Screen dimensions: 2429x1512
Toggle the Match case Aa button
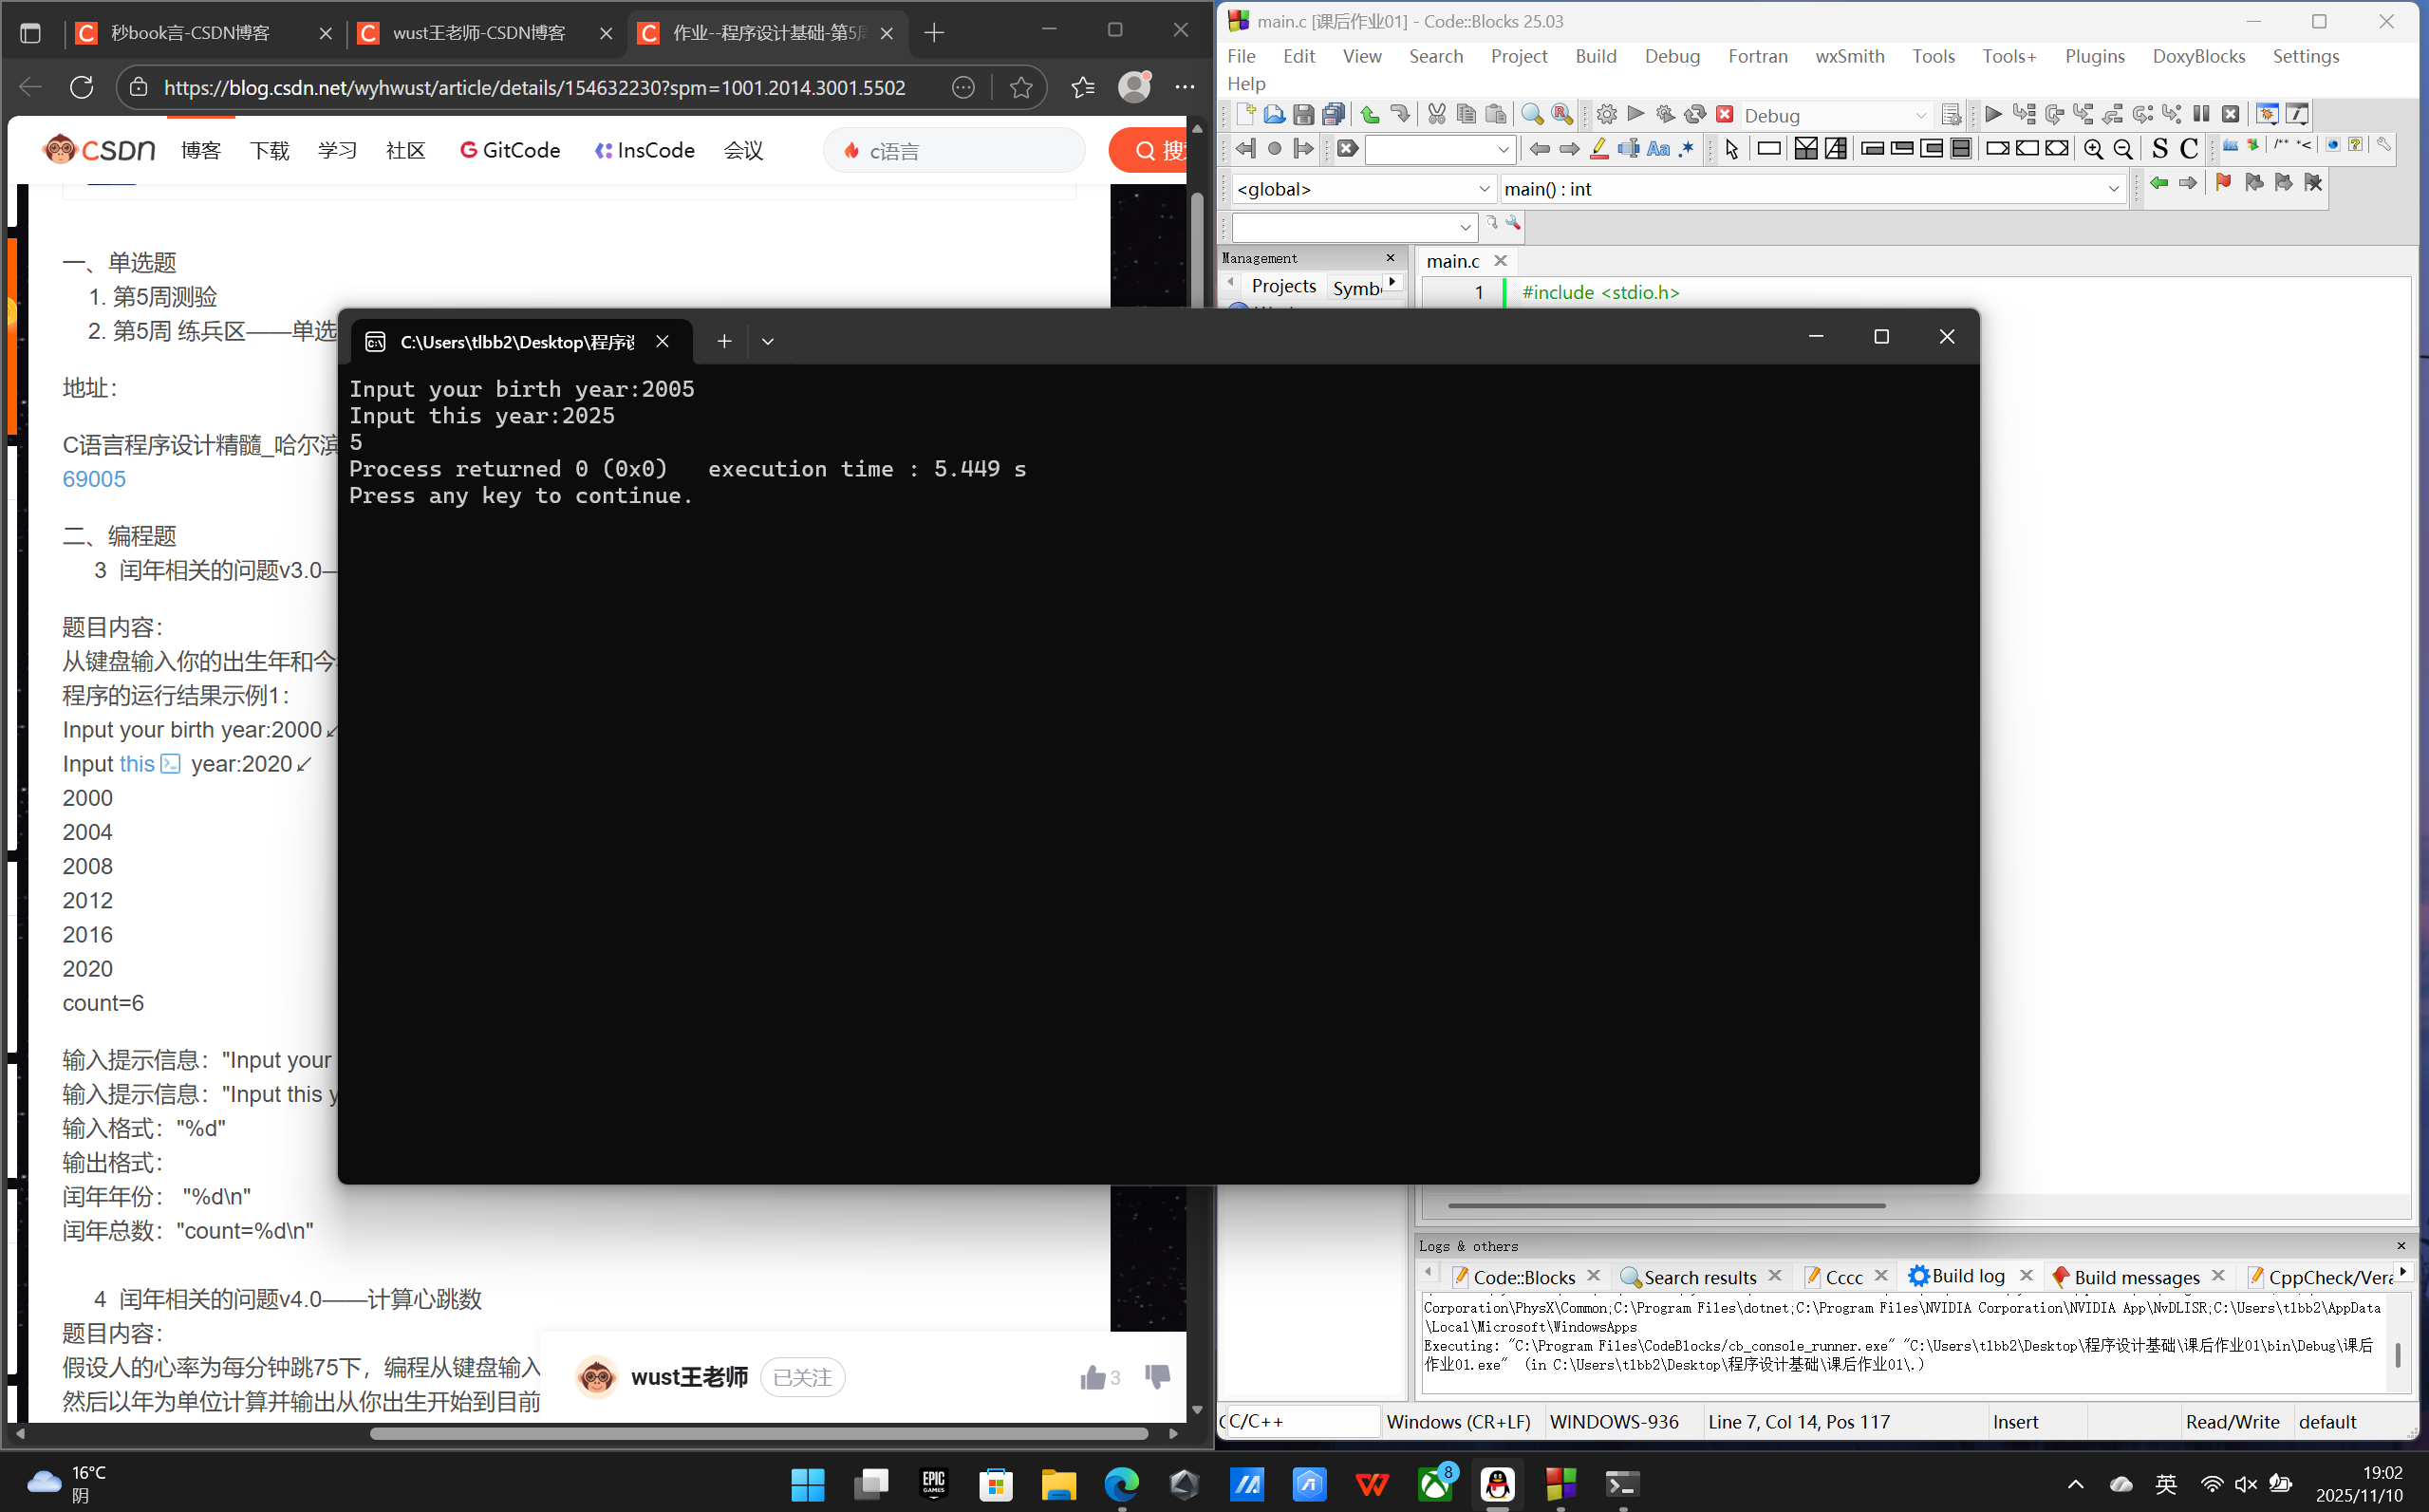(x=1657, y=149)
